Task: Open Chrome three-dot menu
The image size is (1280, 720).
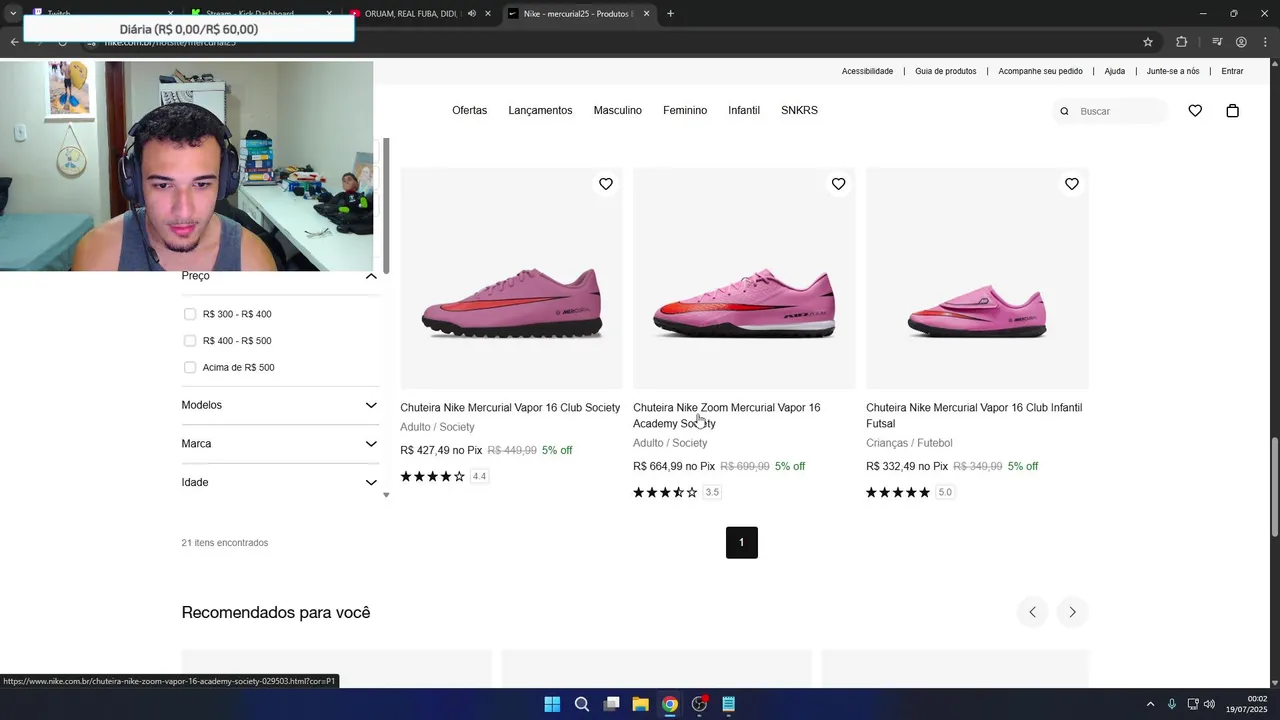Action: coord(1266,42)
